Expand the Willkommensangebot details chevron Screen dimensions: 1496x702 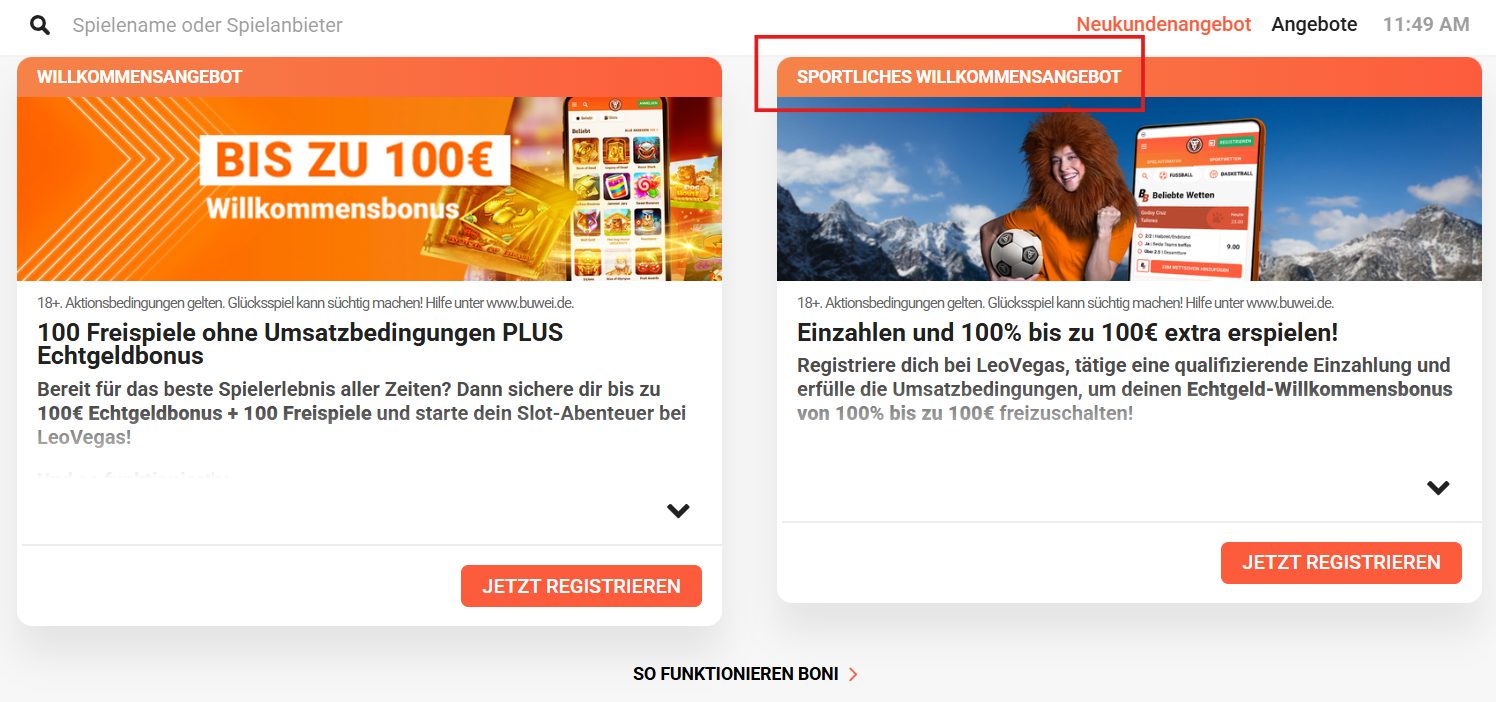pyautogui.click(x=678, y=511)
